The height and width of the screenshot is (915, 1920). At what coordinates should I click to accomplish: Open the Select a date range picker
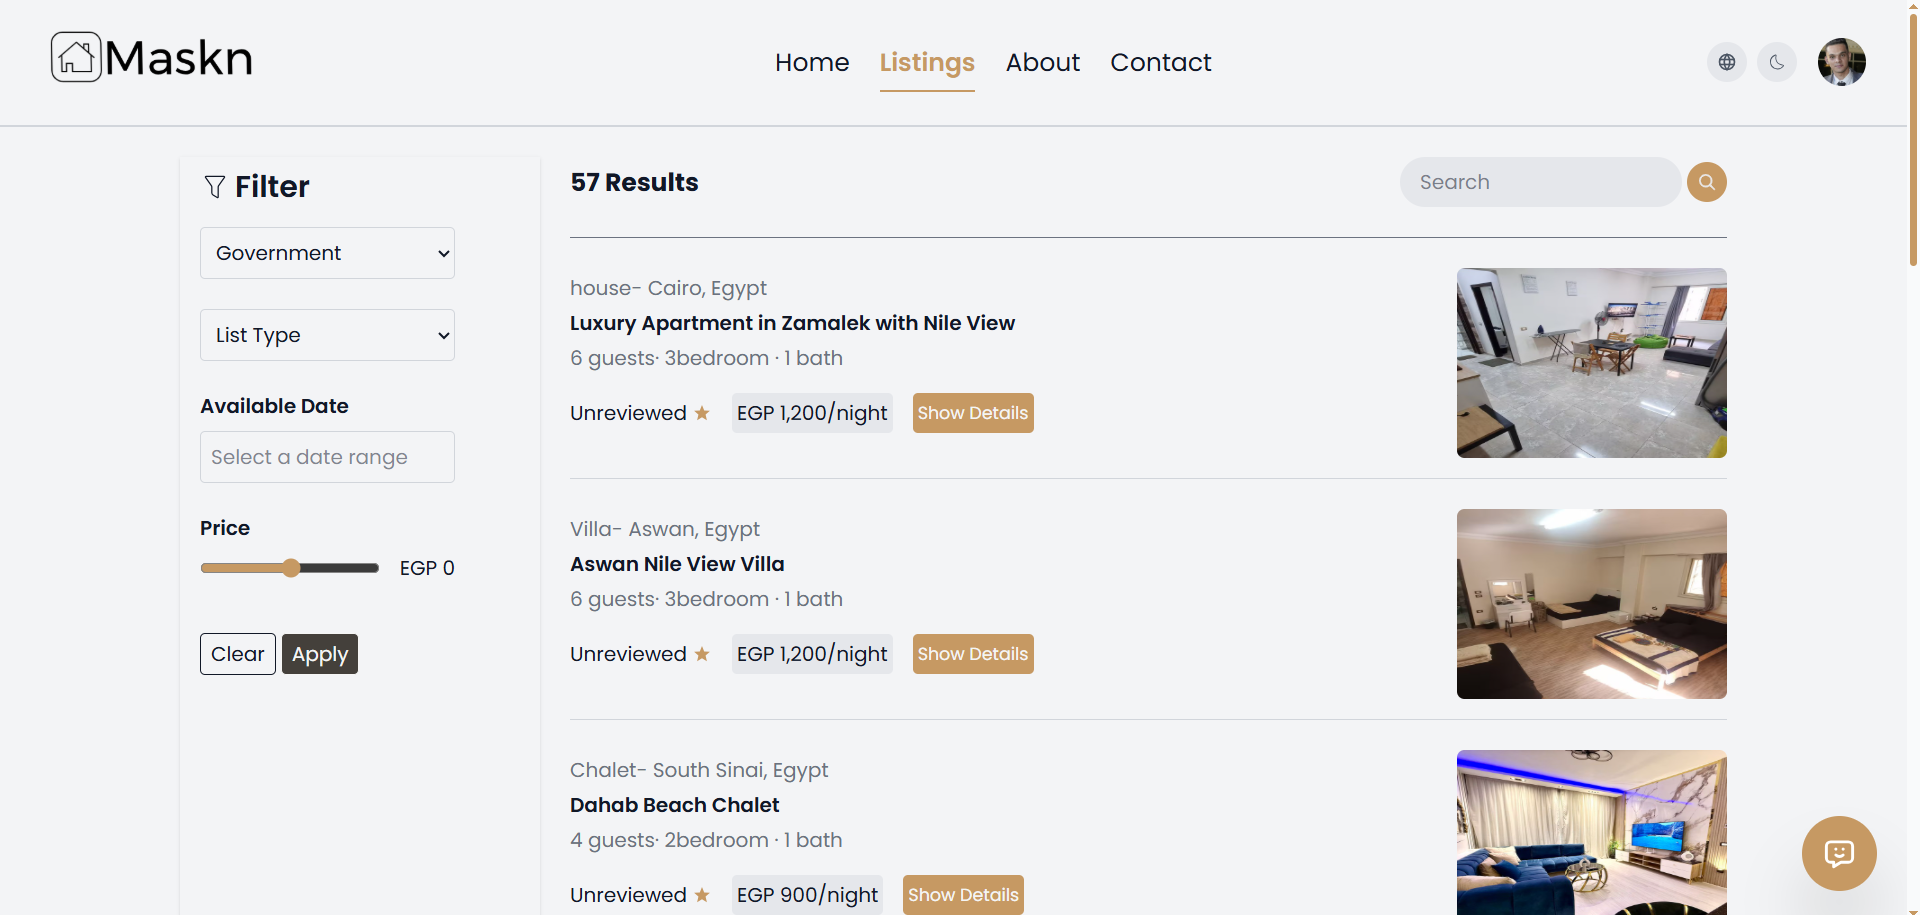[327, 457]
